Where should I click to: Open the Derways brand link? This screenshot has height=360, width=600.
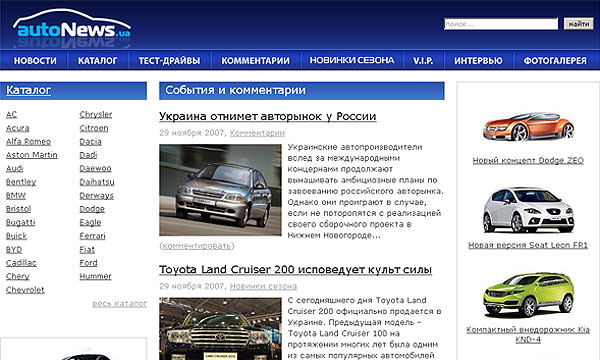[96, 195]
